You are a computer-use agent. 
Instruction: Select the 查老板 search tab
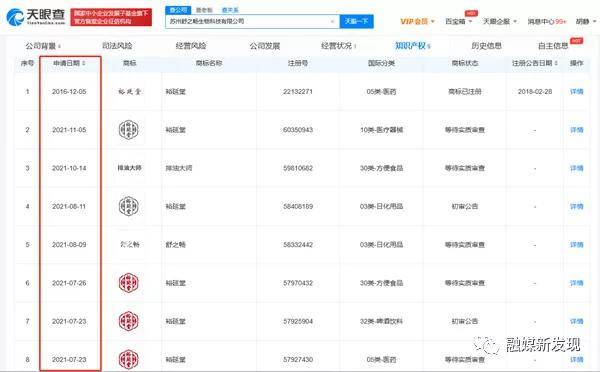204,10
